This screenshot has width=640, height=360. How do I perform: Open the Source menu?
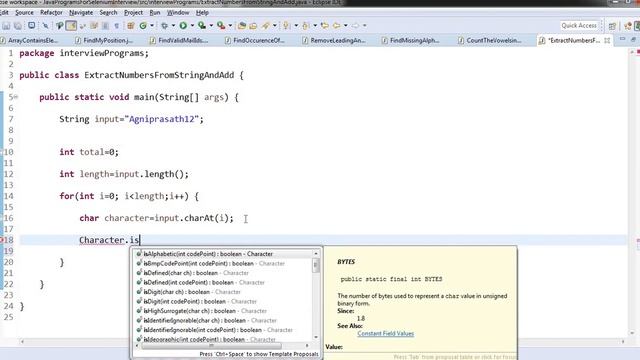[24, 13]
